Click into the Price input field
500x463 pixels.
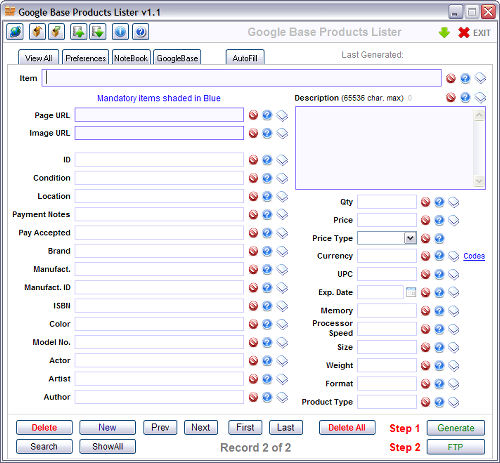point(387,220)
